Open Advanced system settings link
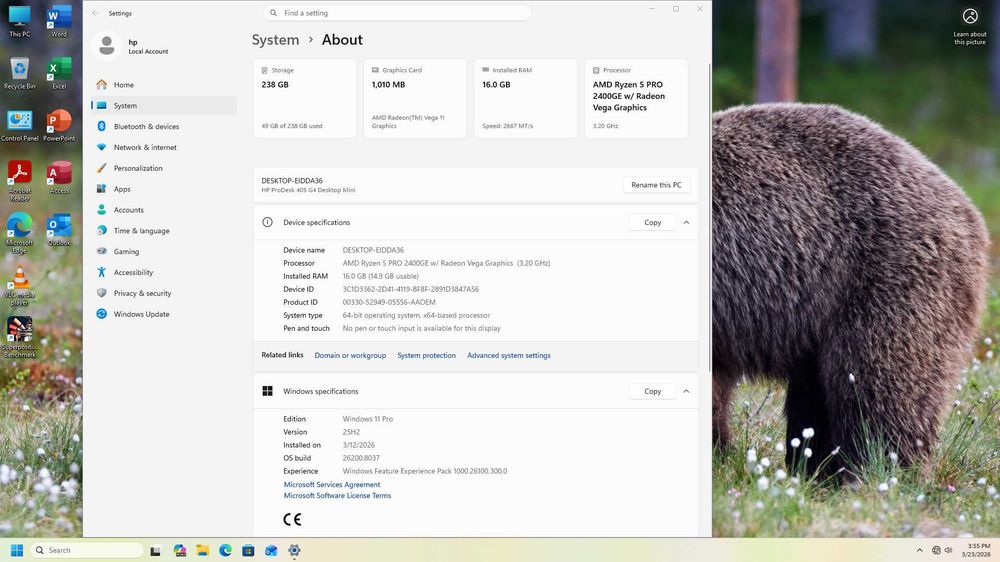Viewport: 1000px width, 562px height. tap(509, 355)
